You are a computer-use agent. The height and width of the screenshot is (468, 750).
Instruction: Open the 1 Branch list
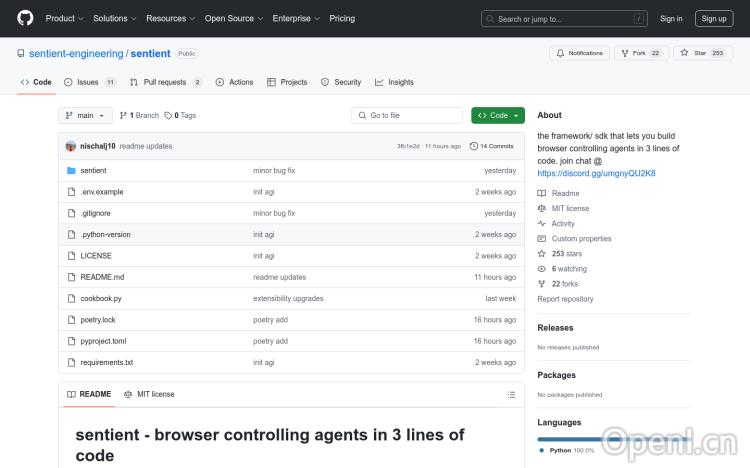pos(140,116)
